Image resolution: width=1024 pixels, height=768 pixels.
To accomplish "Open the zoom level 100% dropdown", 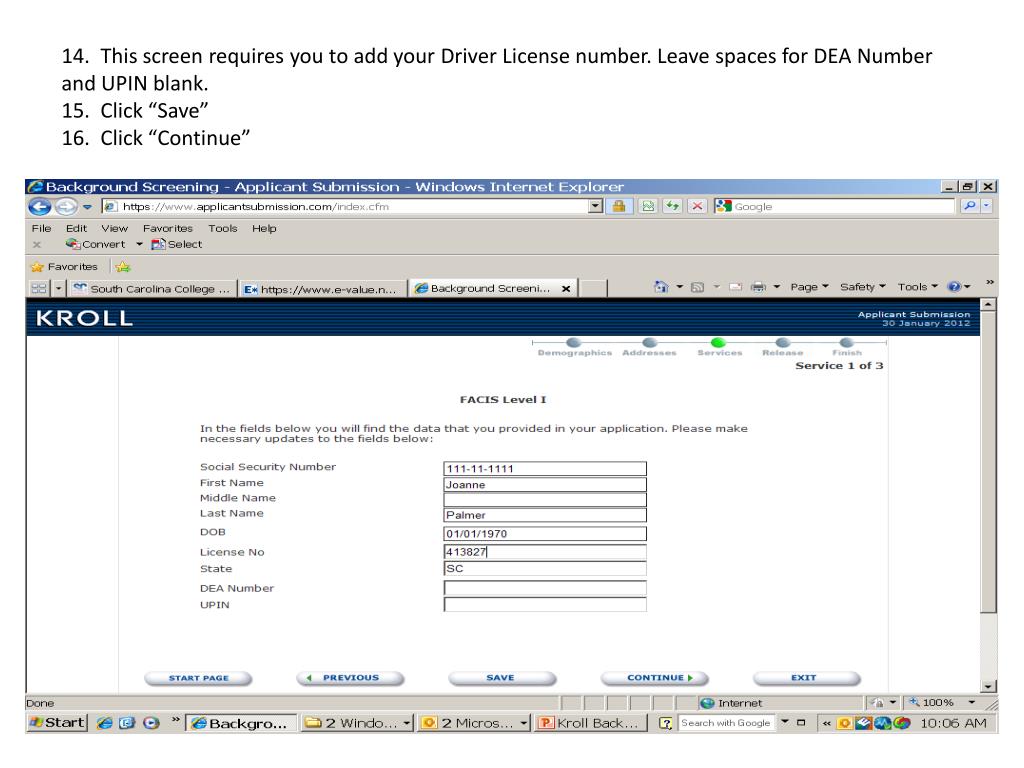I will [x=972, y=703].
